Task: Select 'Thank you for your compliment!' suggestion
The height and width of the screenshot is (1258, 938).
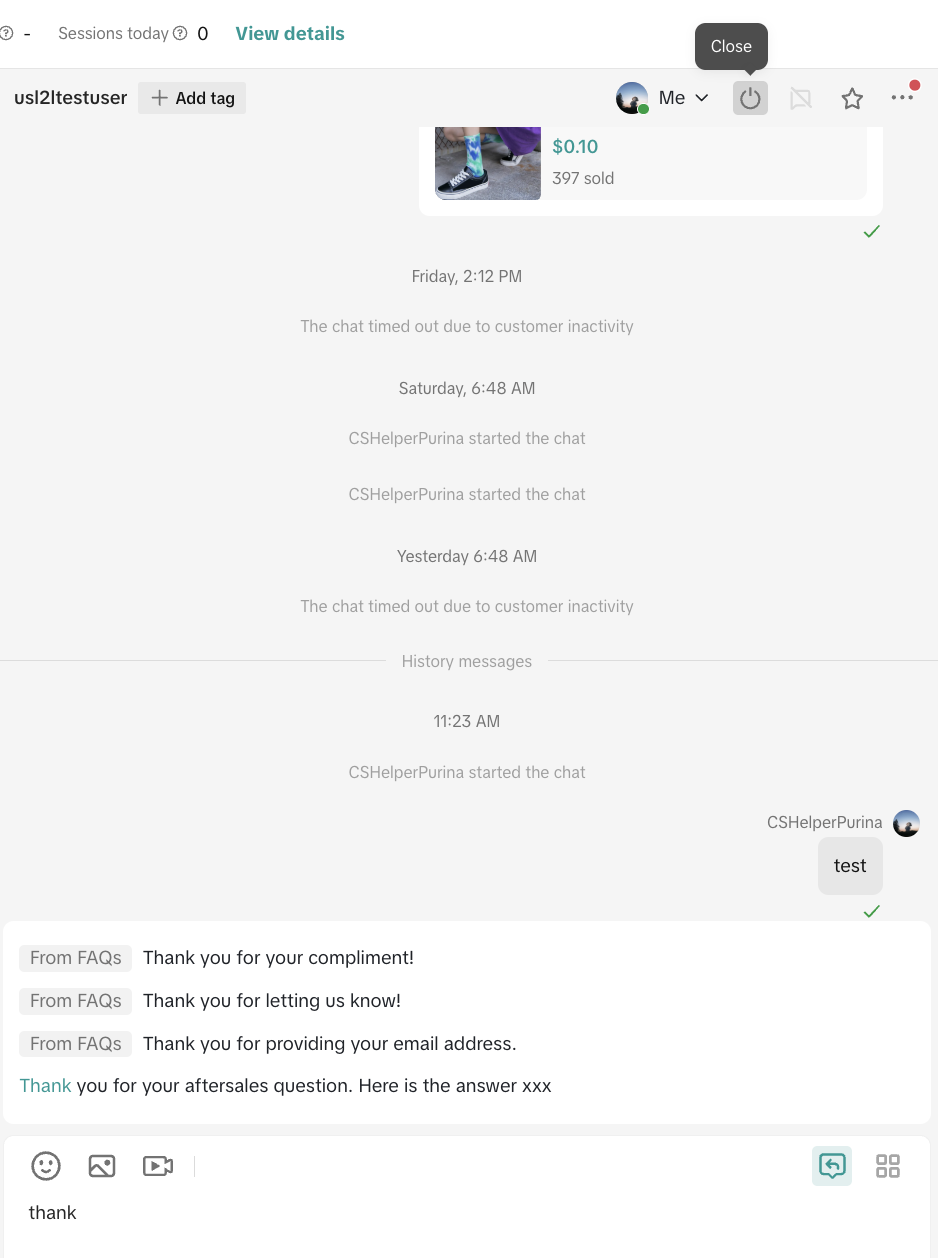Action: [x=278, y=958]
